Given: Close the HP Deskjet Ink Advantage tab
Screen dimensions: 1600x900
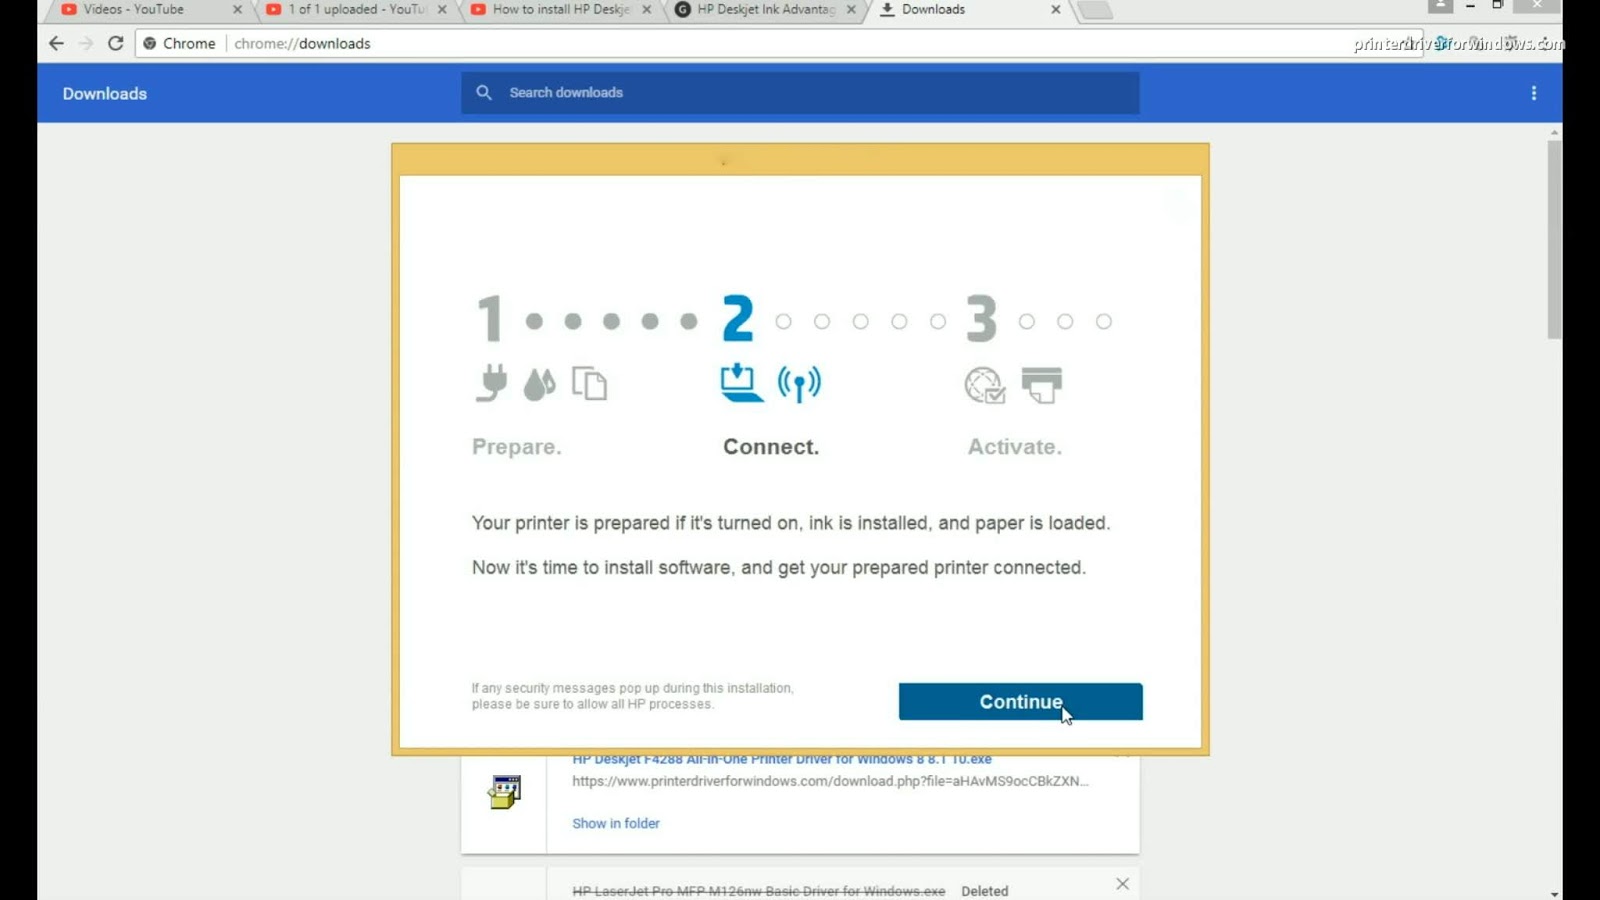Looking at the screenshot, I should 851,9.
